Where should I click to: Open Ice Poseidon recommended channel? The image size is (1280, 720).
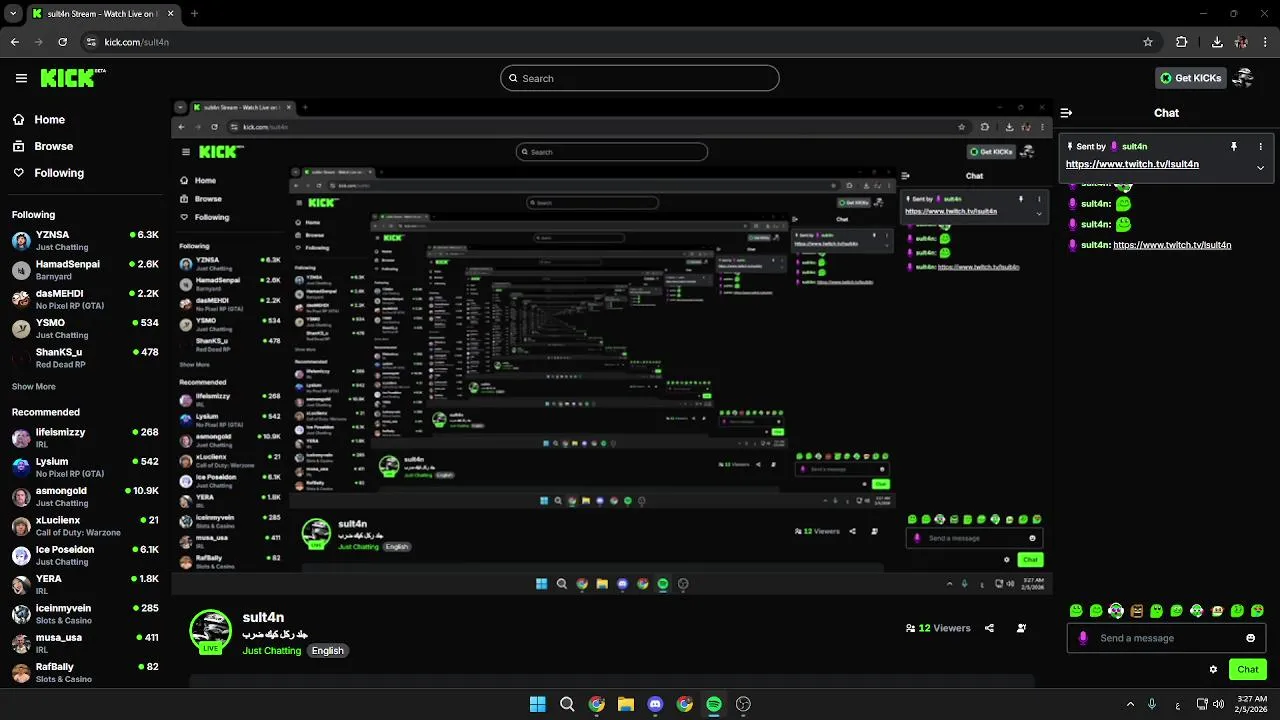[85, 555]
